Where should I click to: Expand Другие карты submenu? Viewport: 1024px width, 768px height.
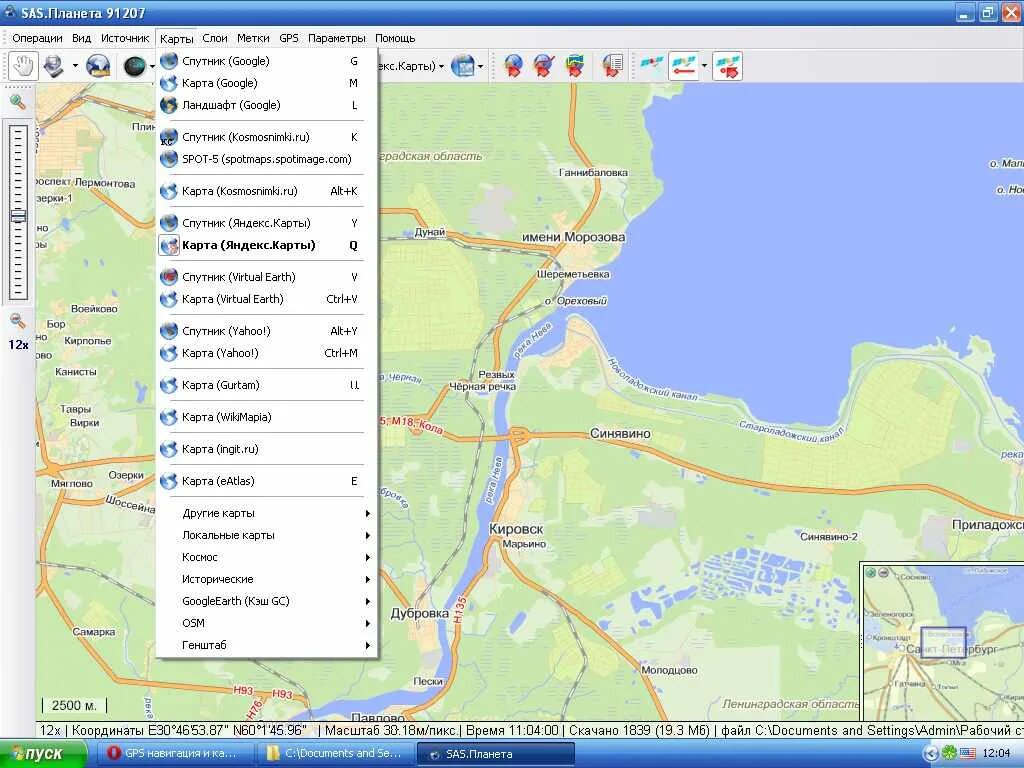[266, 513]
